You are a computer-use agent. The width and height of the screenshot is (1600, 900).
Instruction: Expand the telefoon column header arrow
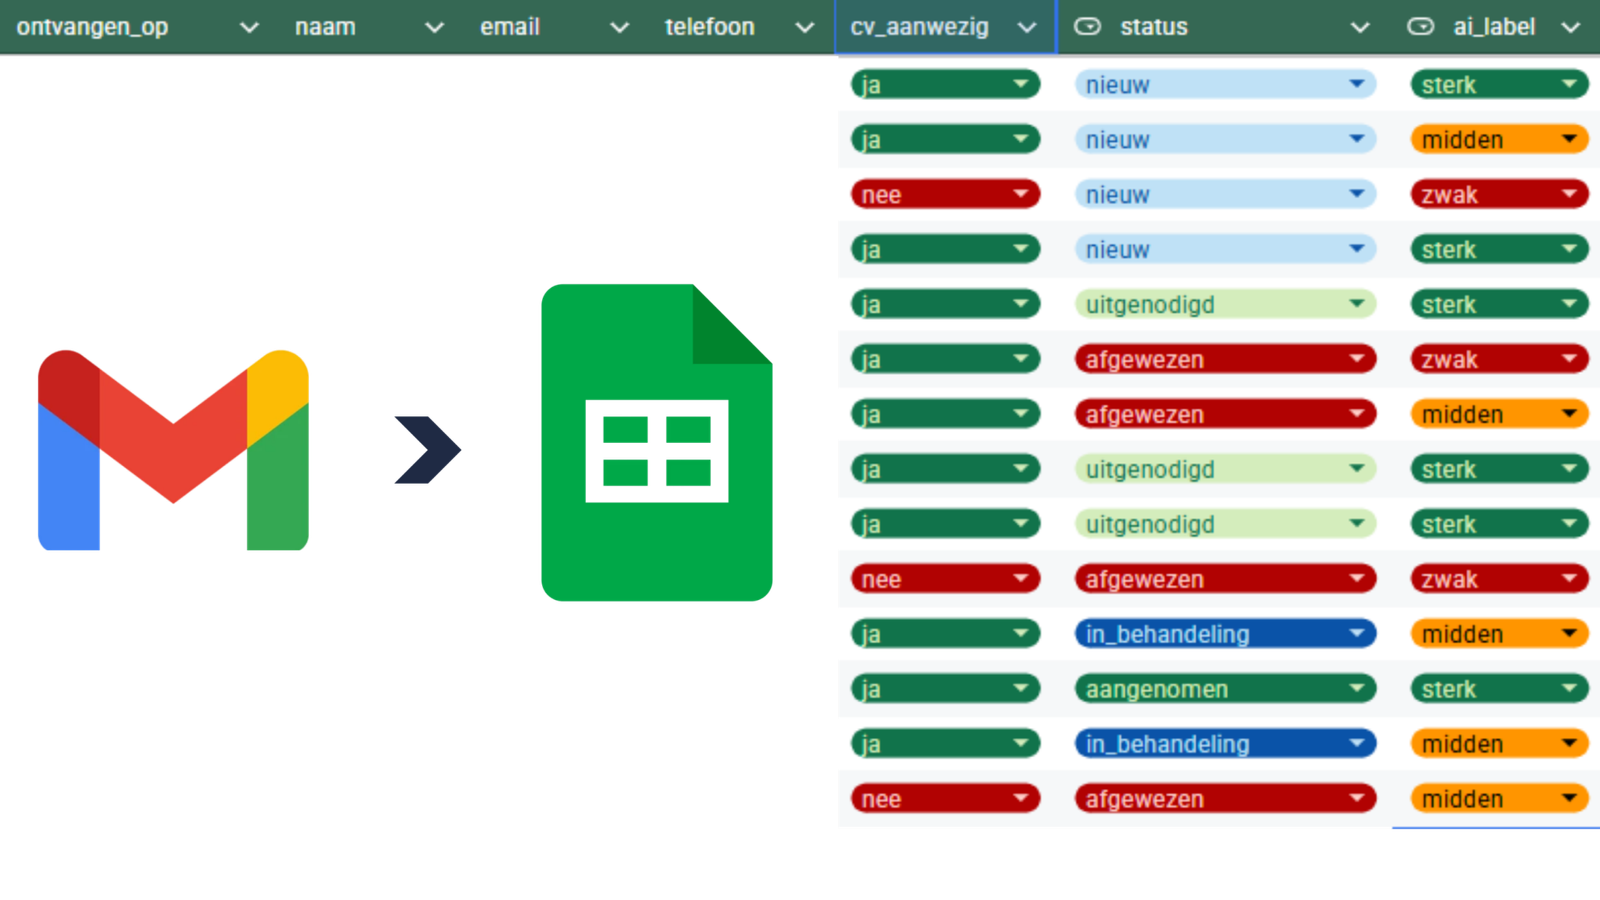pyautogui.click(x=804, y=28)
